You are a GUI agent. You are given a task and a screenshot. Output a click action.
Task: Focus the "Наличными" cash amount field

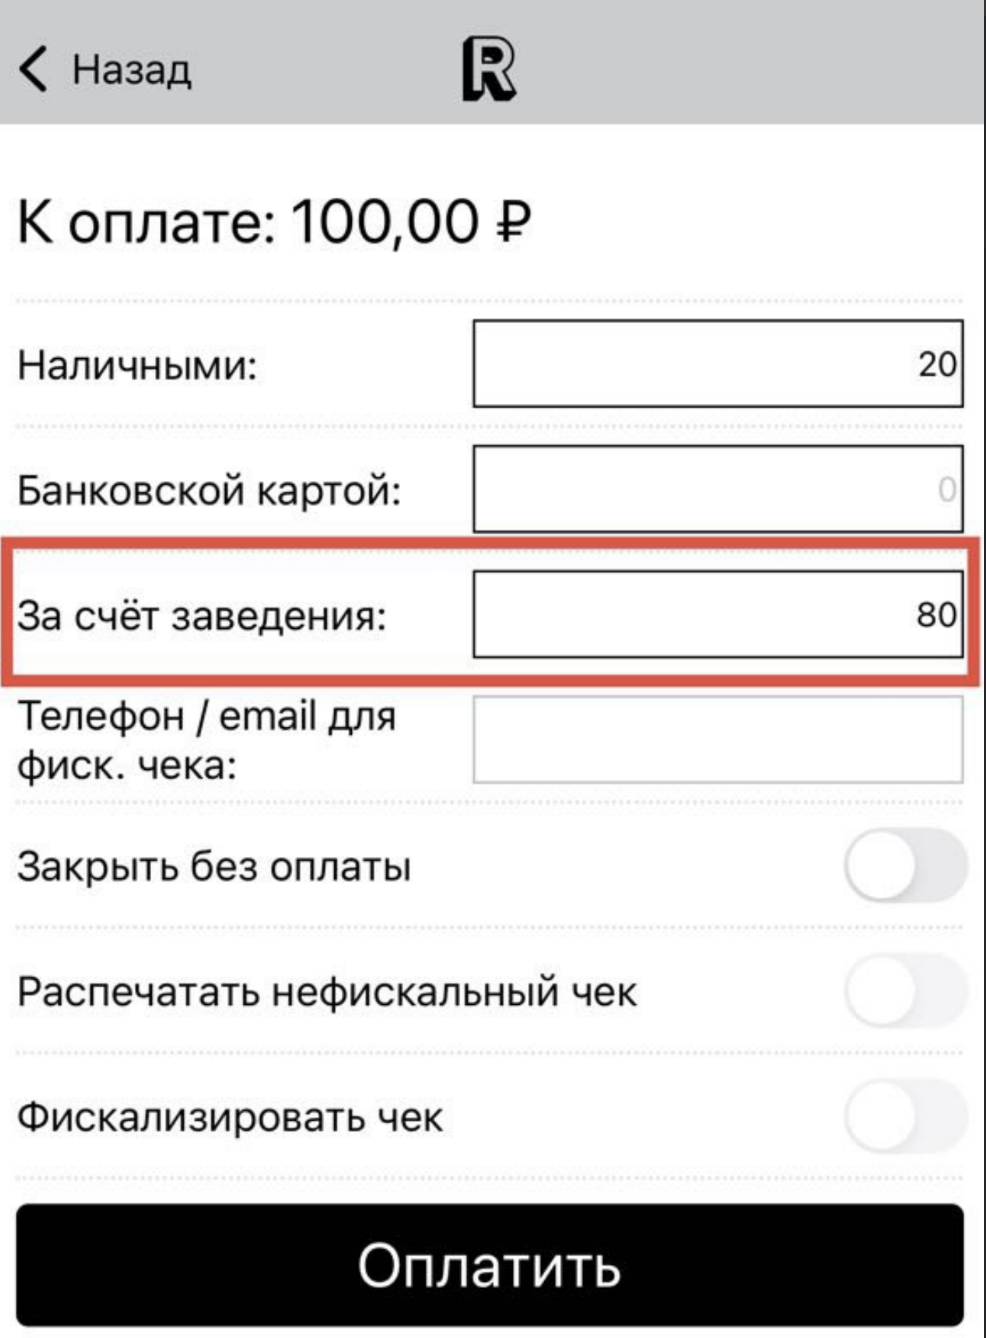click(x=717, y=364)
